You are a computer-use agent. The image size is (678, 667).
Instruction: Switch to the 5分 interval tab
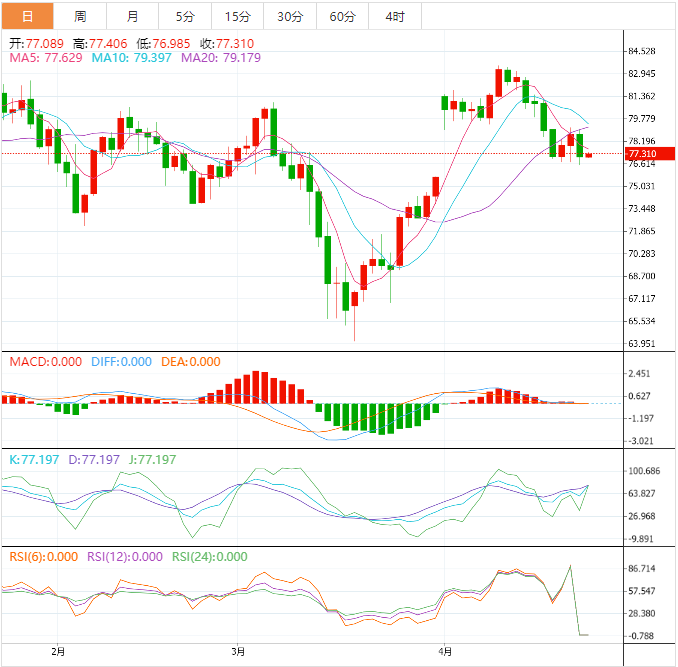[x=186, y=16]
